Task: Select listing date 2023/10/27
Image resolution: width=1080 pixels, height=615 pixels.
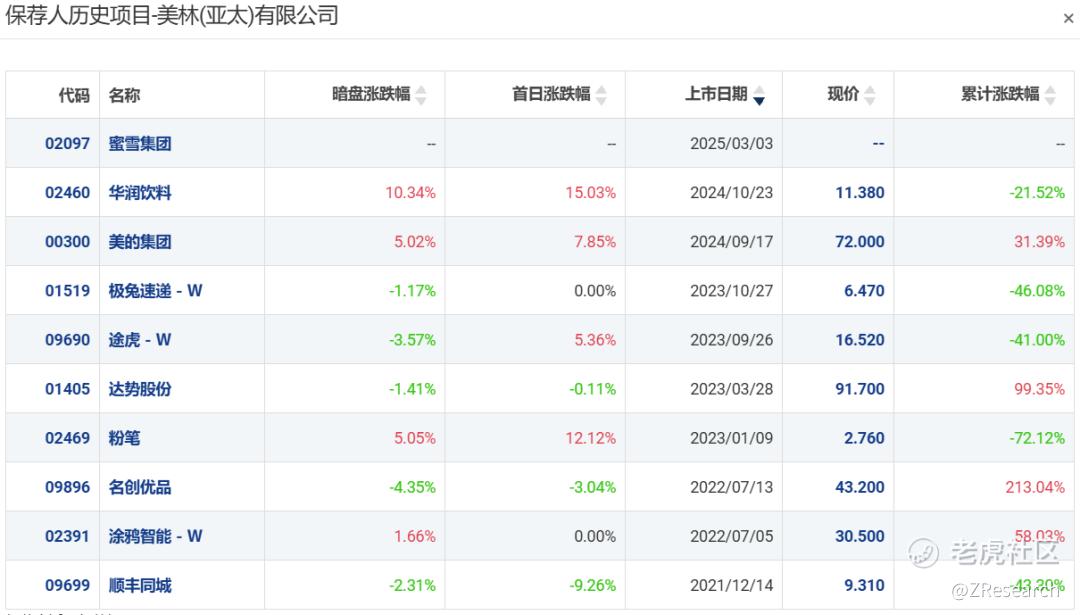Action: pos(731,291)
